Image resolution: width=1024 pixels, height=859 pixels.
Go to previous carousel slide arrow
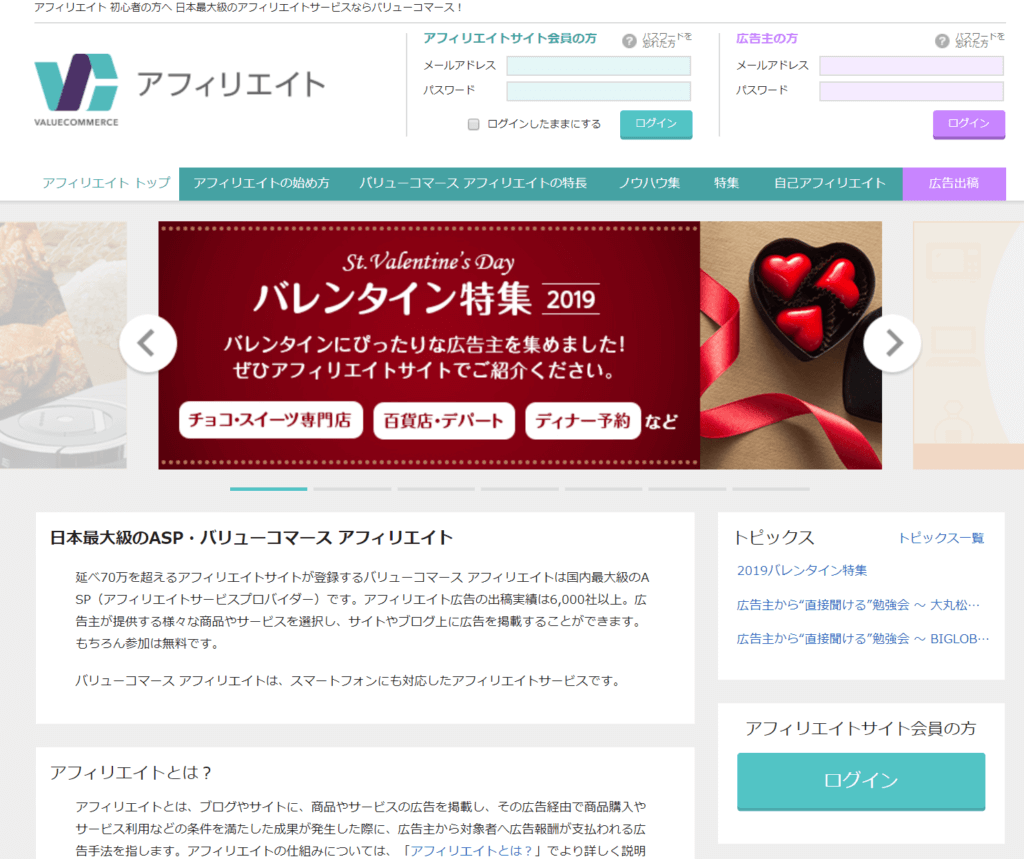click(148, 343)
